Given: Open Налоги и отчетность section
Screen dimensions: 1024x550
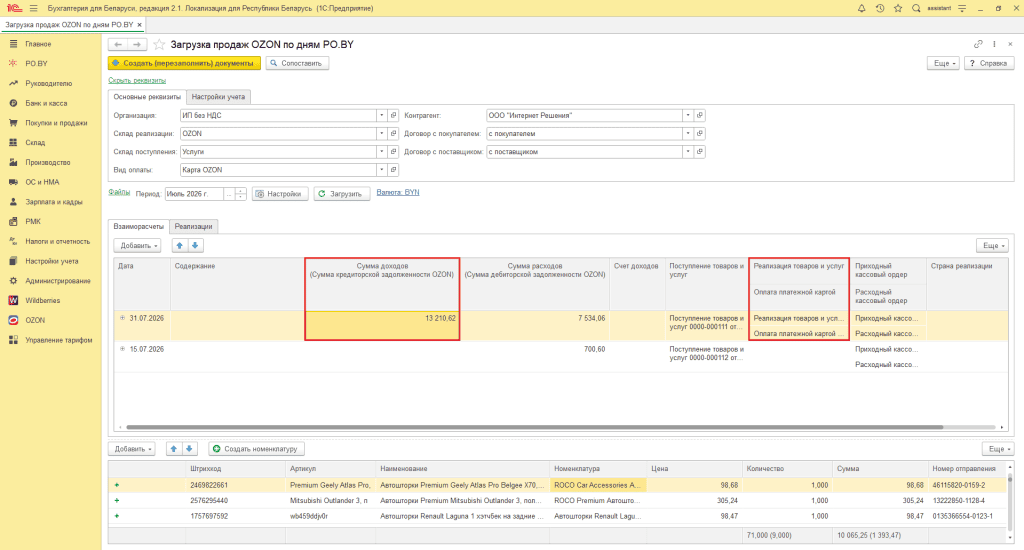Looking at the screenshot, I should 57,241.
